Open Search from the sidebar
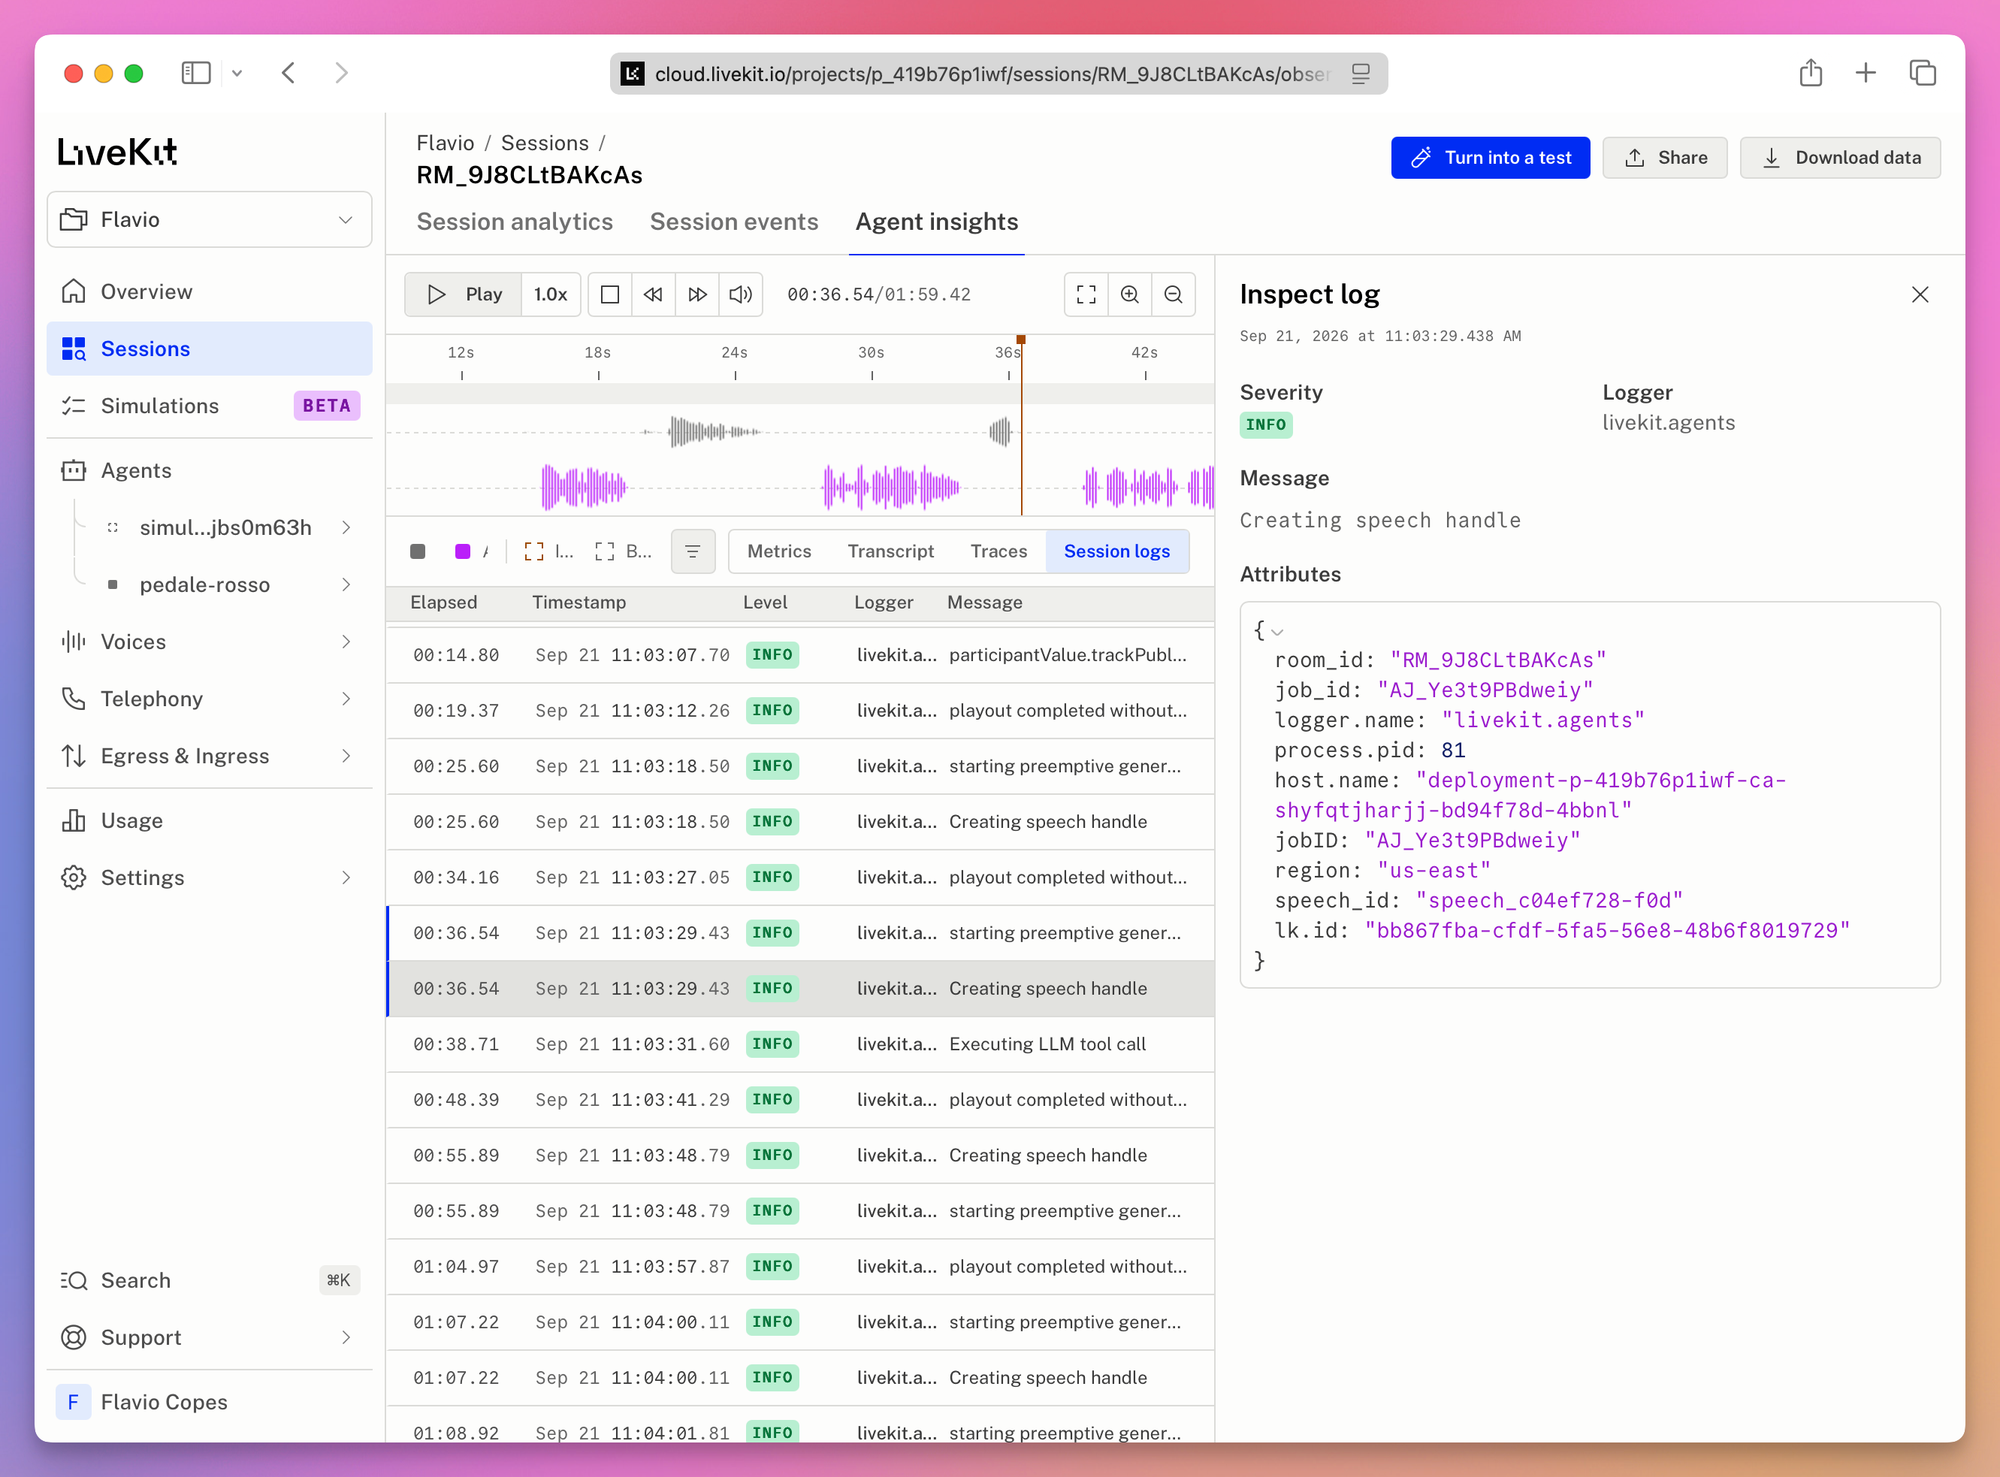 pos(209,1280)
